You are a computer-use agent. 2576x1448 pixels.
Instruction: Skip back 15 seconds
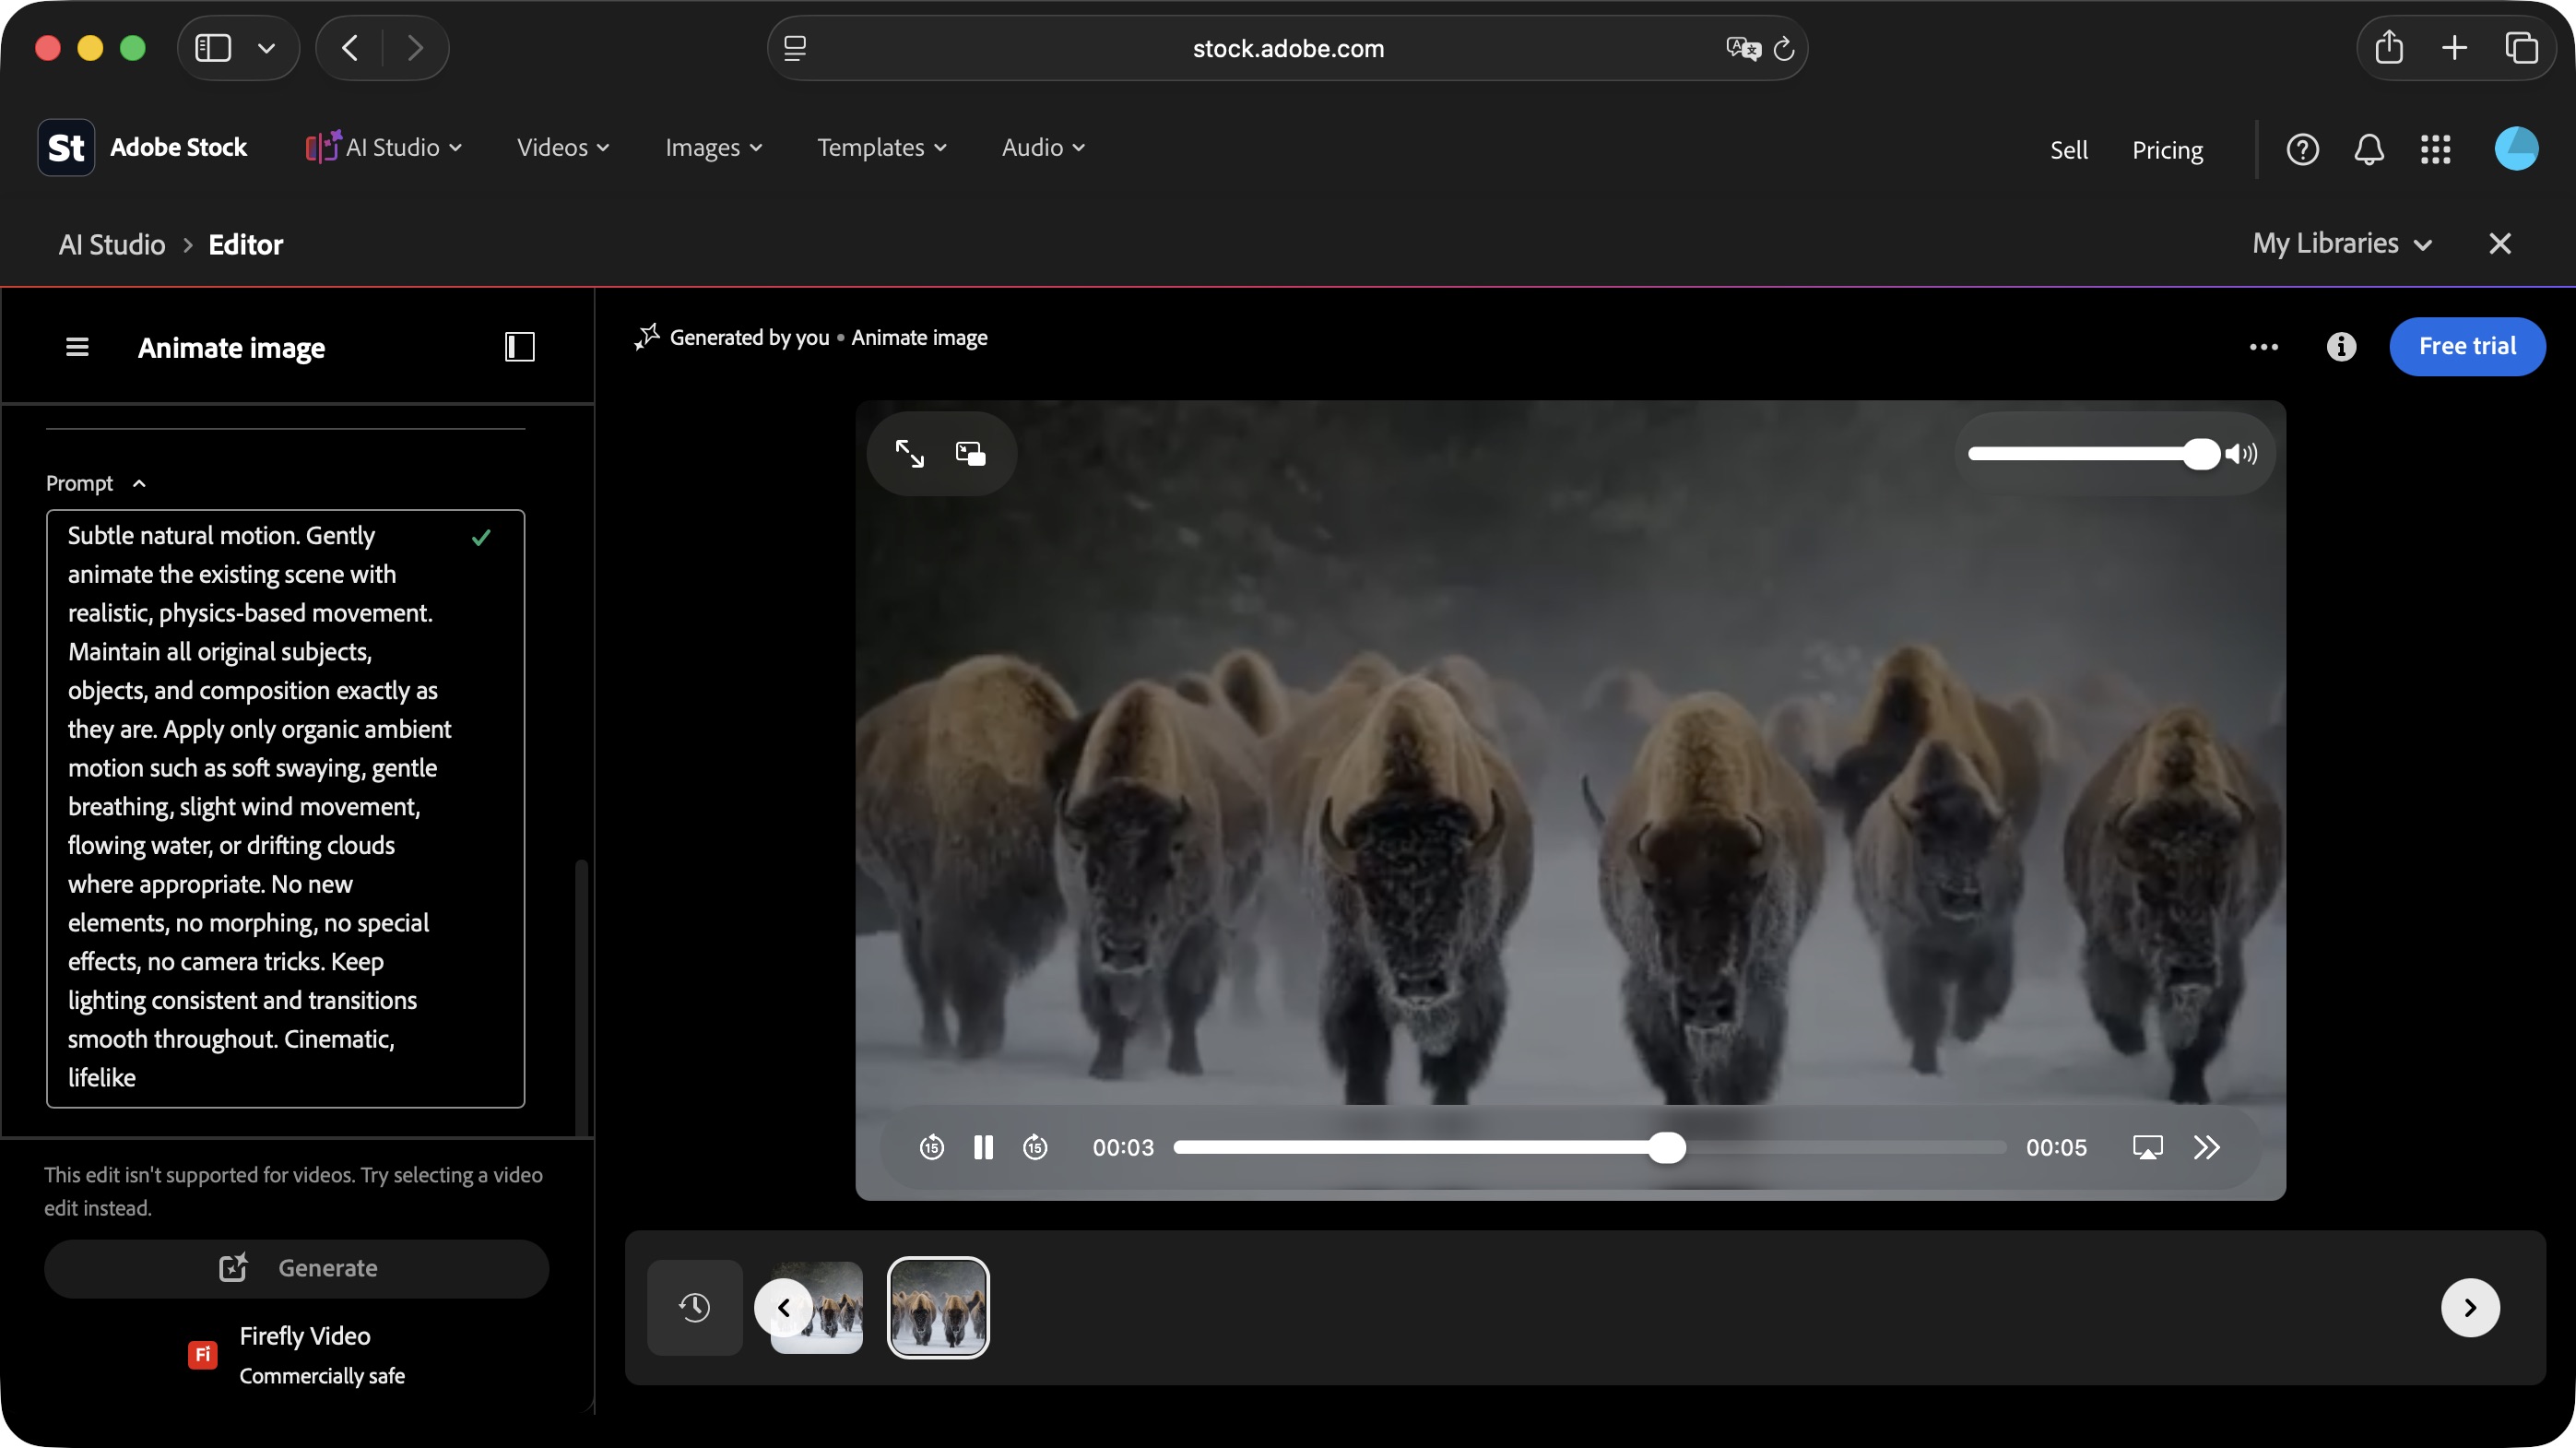[x=931, y=1147]
